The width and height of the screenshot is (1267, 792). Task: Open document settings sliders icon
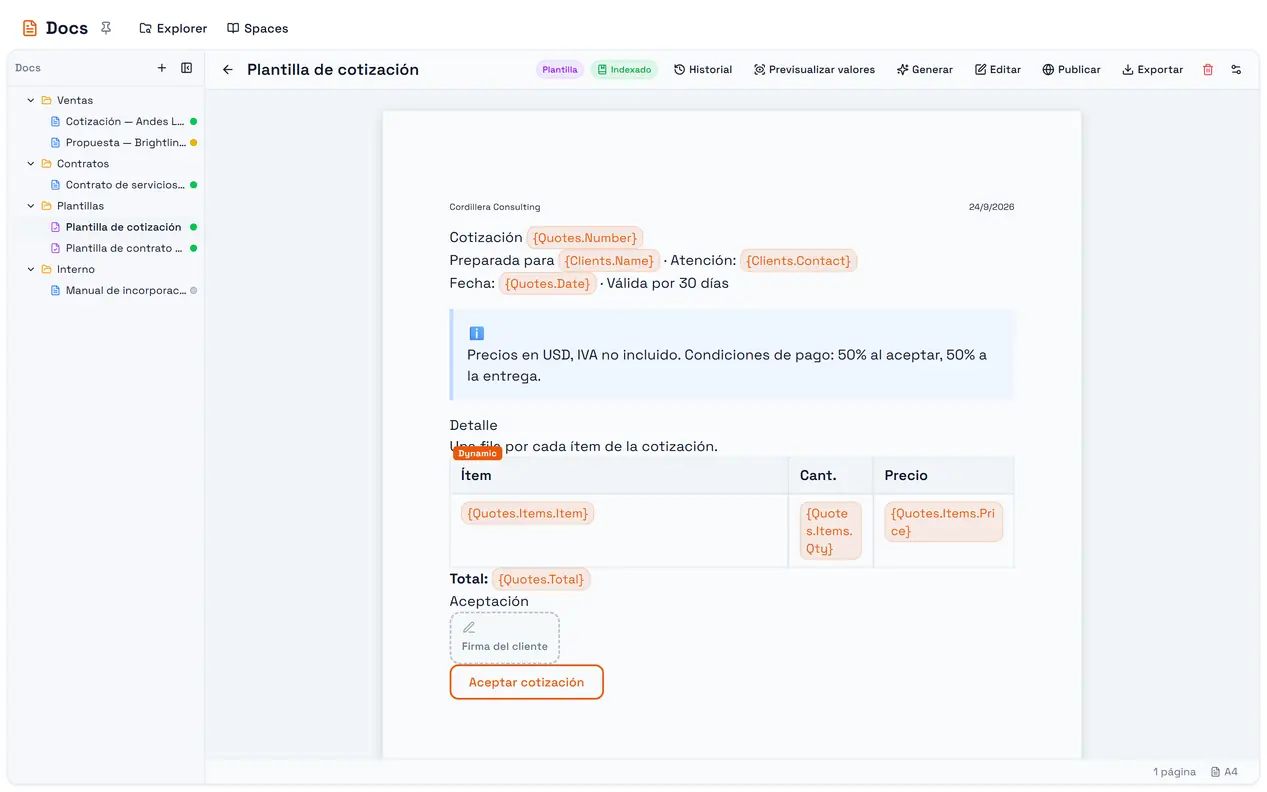(1236, 70)
